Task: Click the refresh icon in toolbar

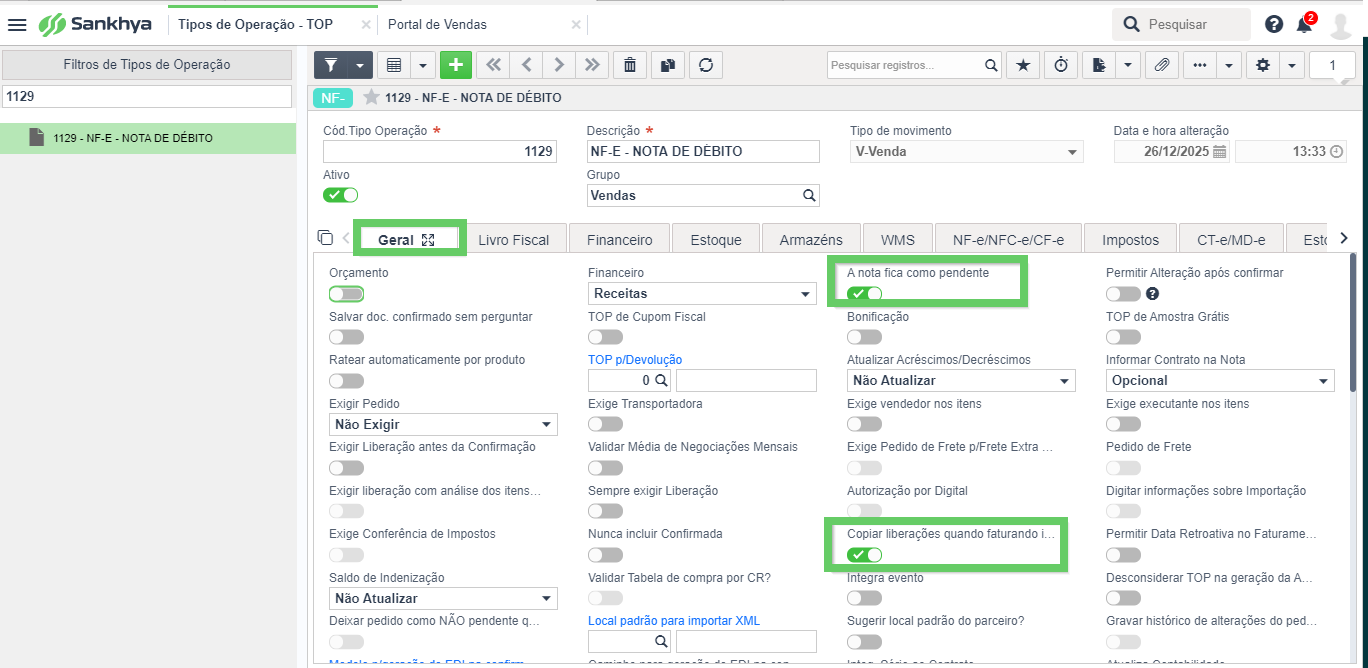Action: (x=706, y=65)
